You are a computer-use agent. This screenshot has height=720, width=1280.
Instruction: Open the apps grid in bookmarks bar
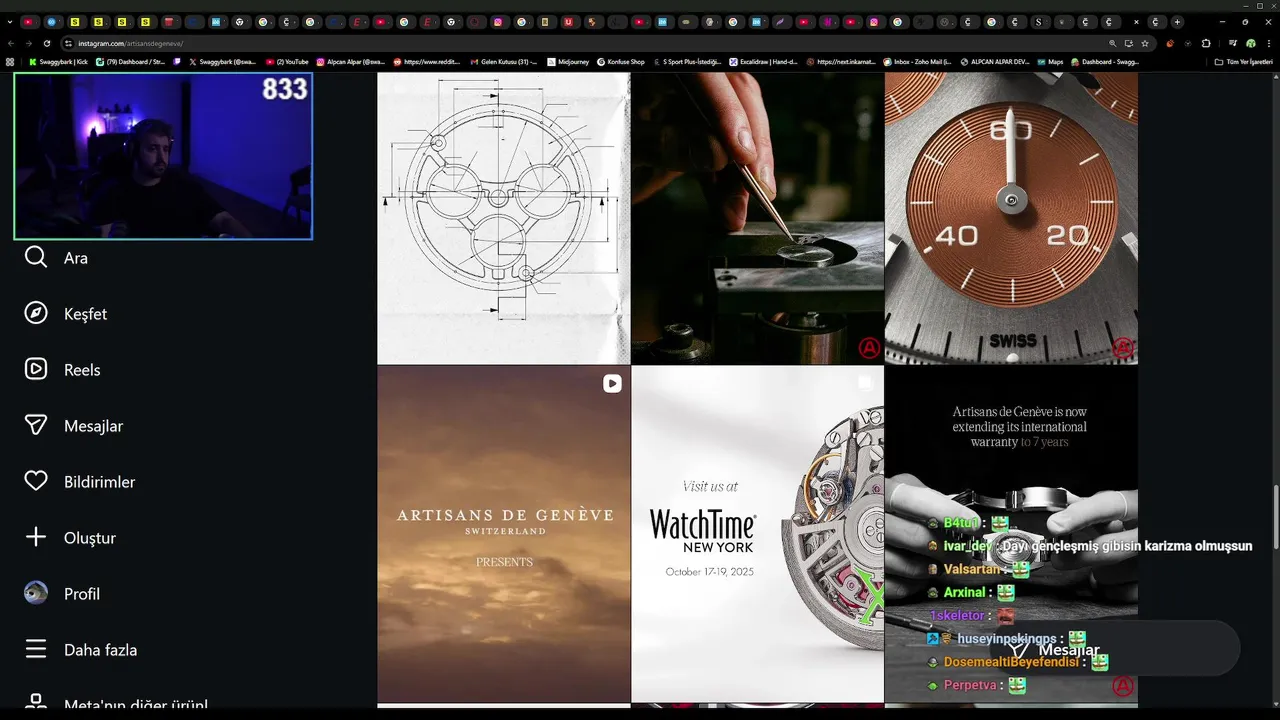10,62
